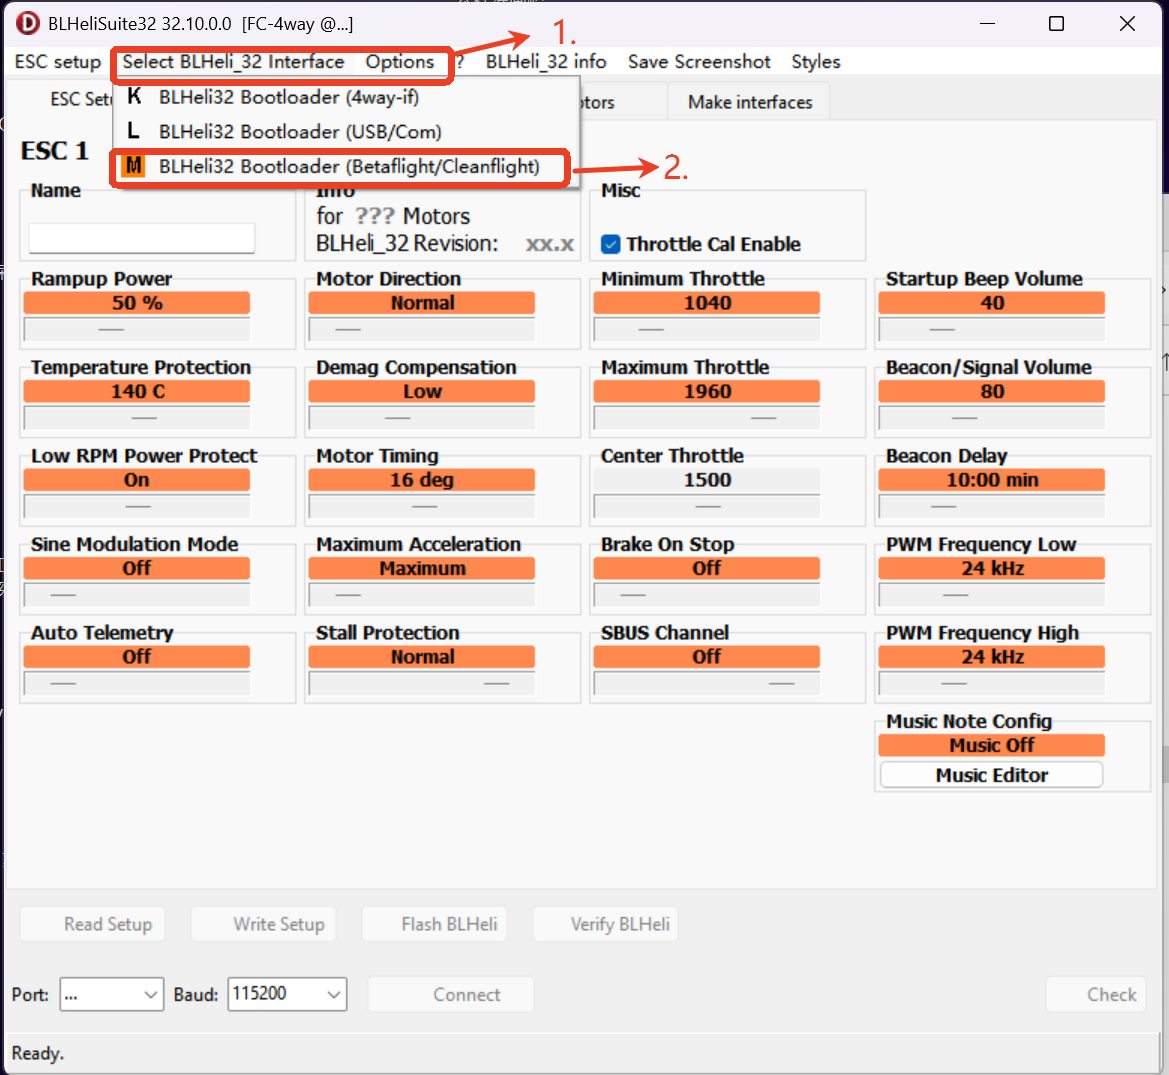The height and width of the screenshot is (1075, 1169).
Task: Click the Check button
Action: pyautogui.click(x=1096, y=994)
